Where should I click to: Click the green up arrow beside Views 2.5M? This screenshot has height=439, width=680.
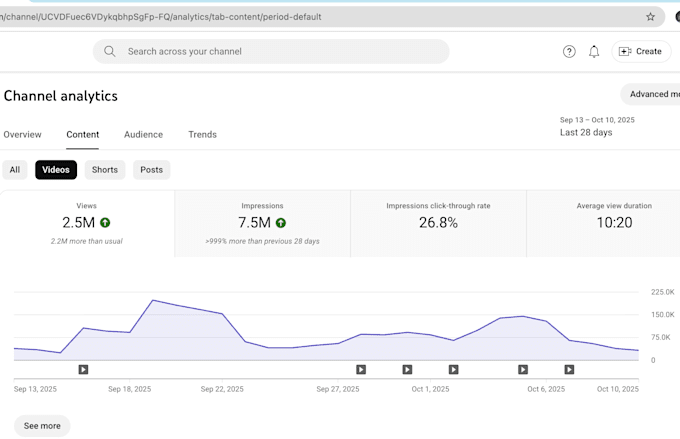point(105,223)
